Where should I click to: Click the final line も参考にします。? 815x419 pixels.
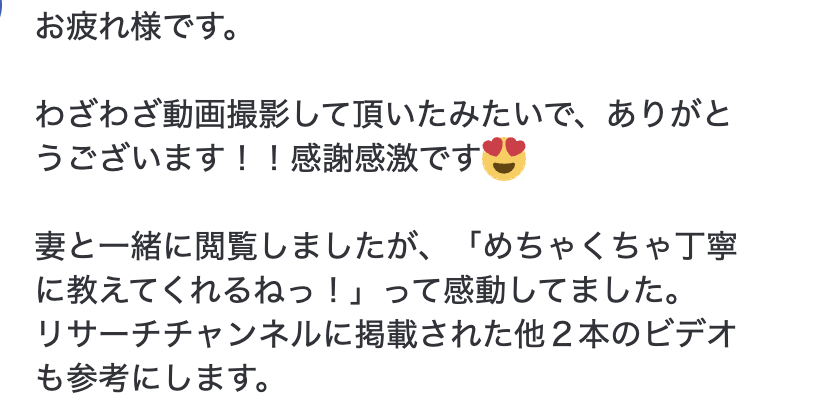(x=153, y=379)
